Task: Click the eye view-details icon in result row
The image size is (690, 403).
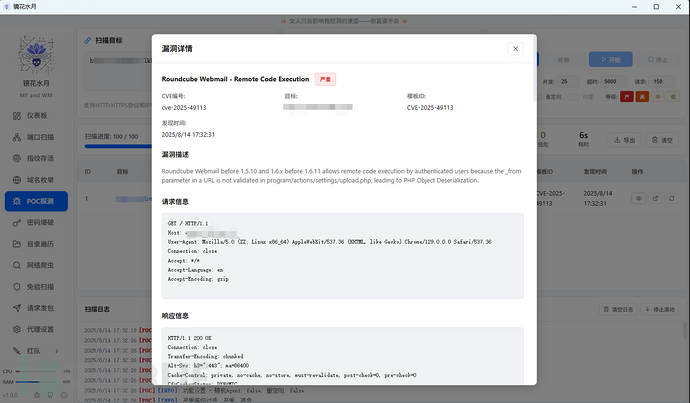Action: (639, 198)
